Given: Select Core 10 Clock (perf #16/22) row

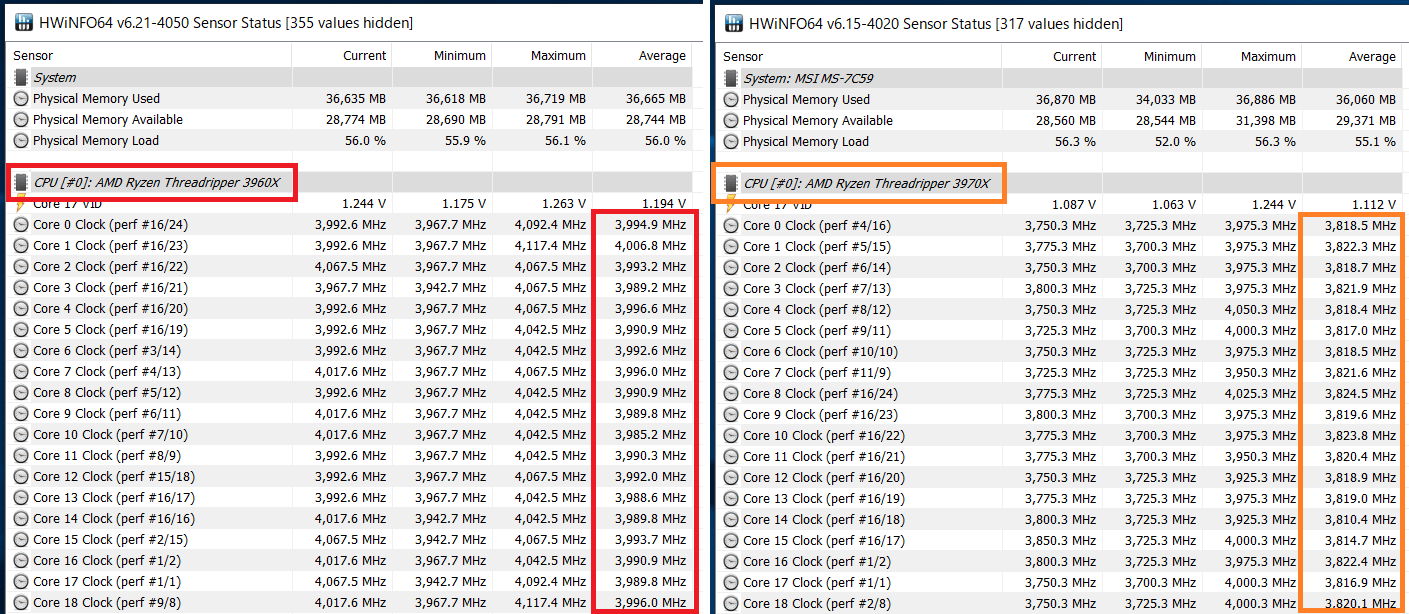Looking at the screenshot, I should coord(1059,435).
